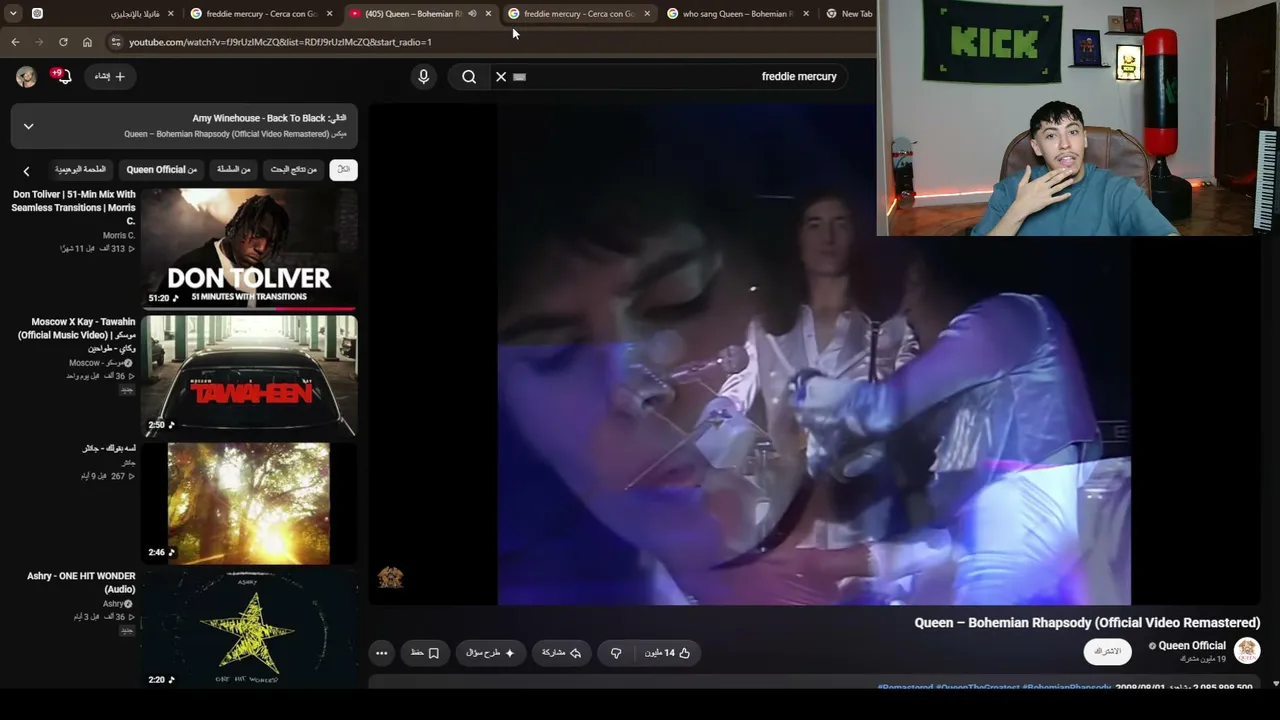
Task: Like the Bohemian Rhapsody video
Action: click(668, 653)
